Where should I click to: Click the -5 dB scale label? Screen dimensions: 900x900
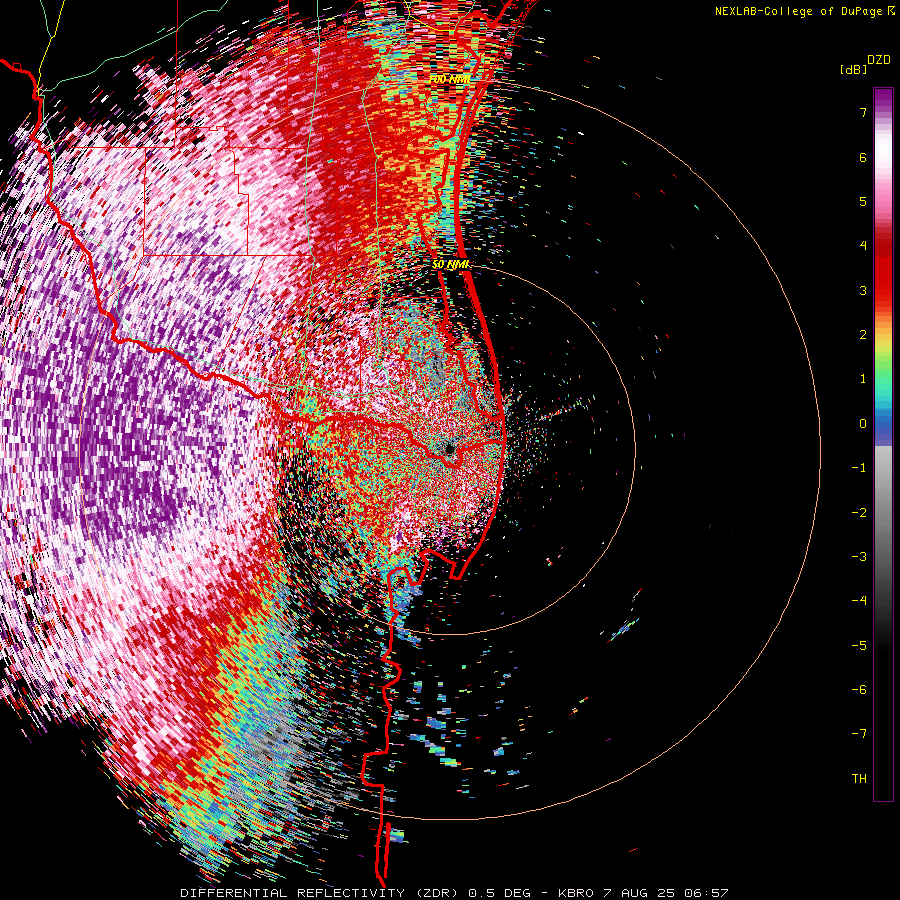(x=859, y=645)
